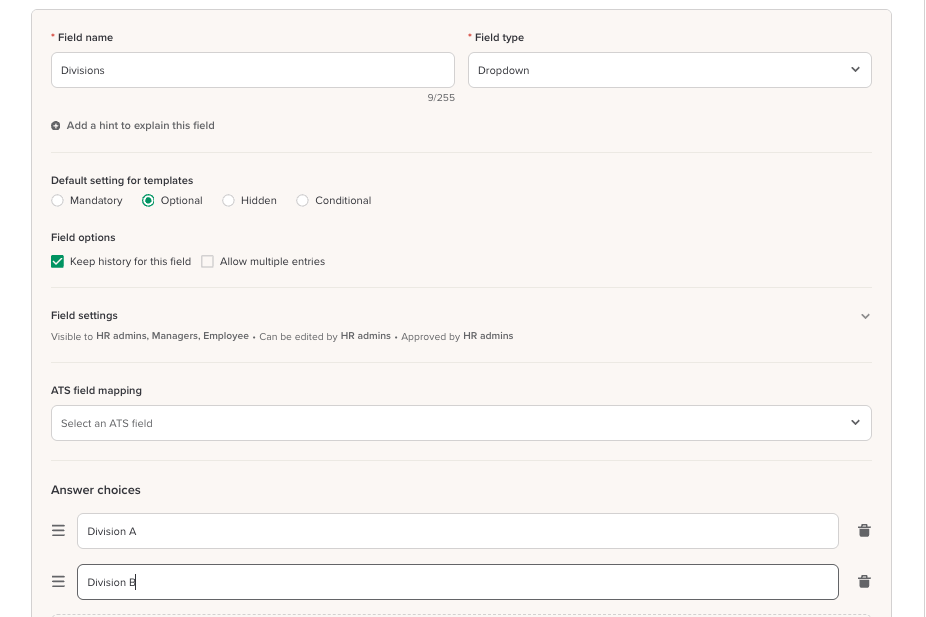
Task: Choose the Hidden radio option
Action: click(x=229, y=201)
